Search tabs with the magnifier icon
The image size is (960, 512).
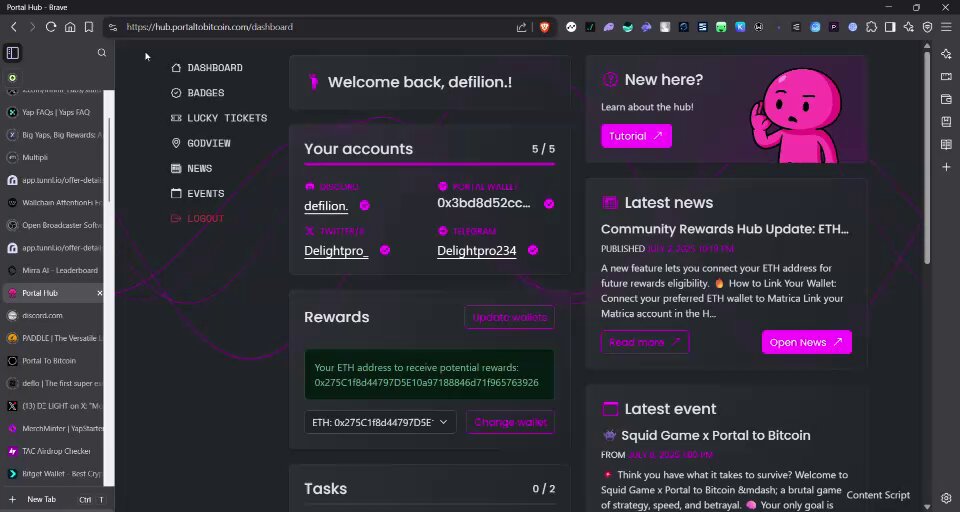pos(102,53)
